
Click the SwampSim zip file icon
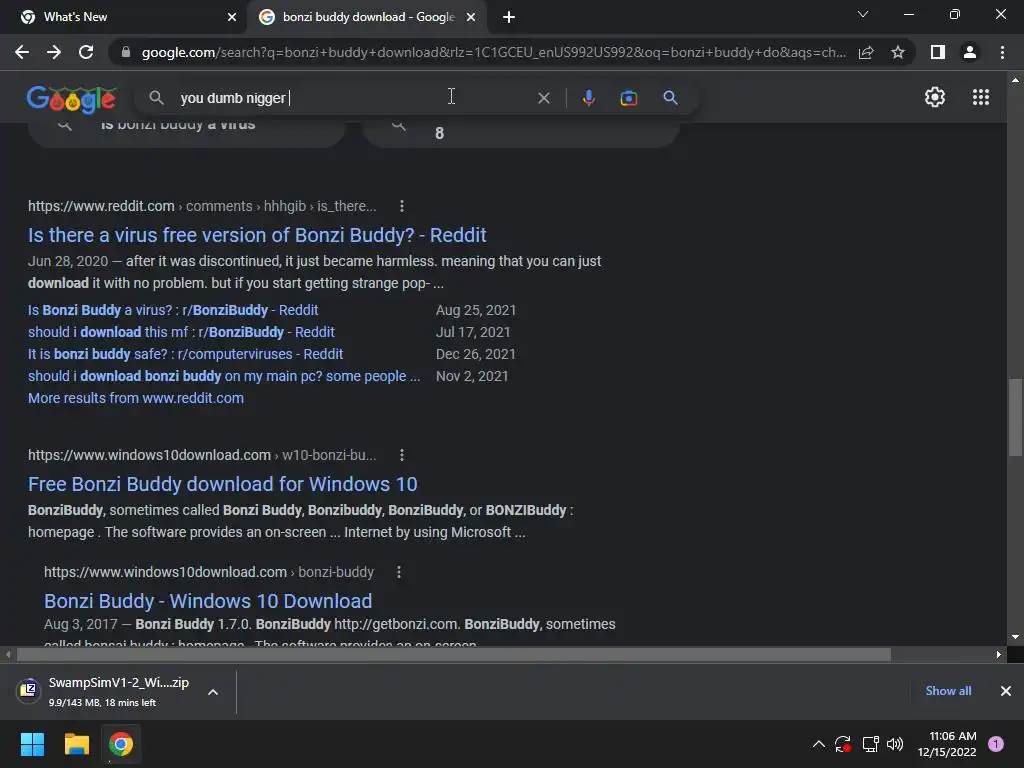click(28, 690)
